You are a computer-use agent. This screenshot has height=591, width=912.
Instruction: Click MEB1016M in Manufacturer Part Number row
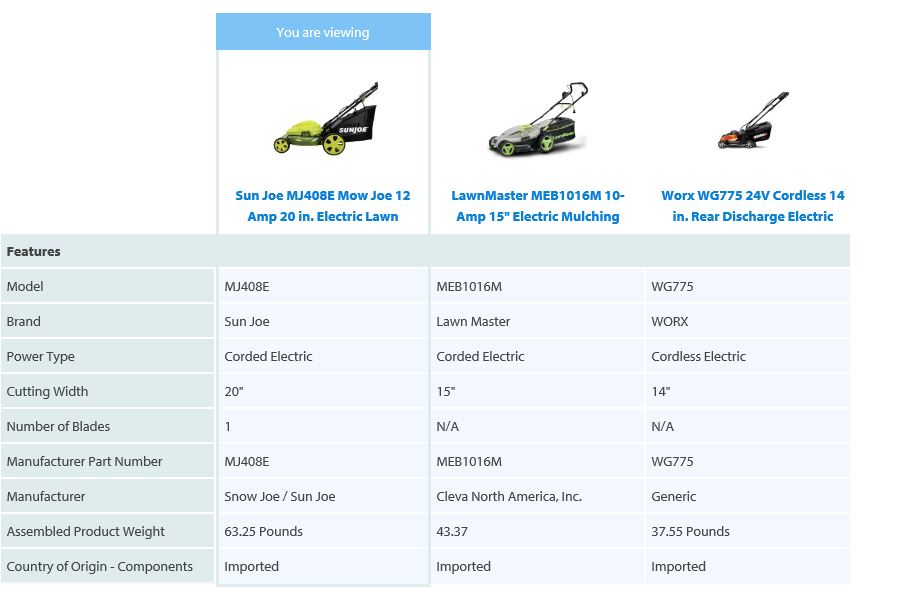tap(469, 461)
